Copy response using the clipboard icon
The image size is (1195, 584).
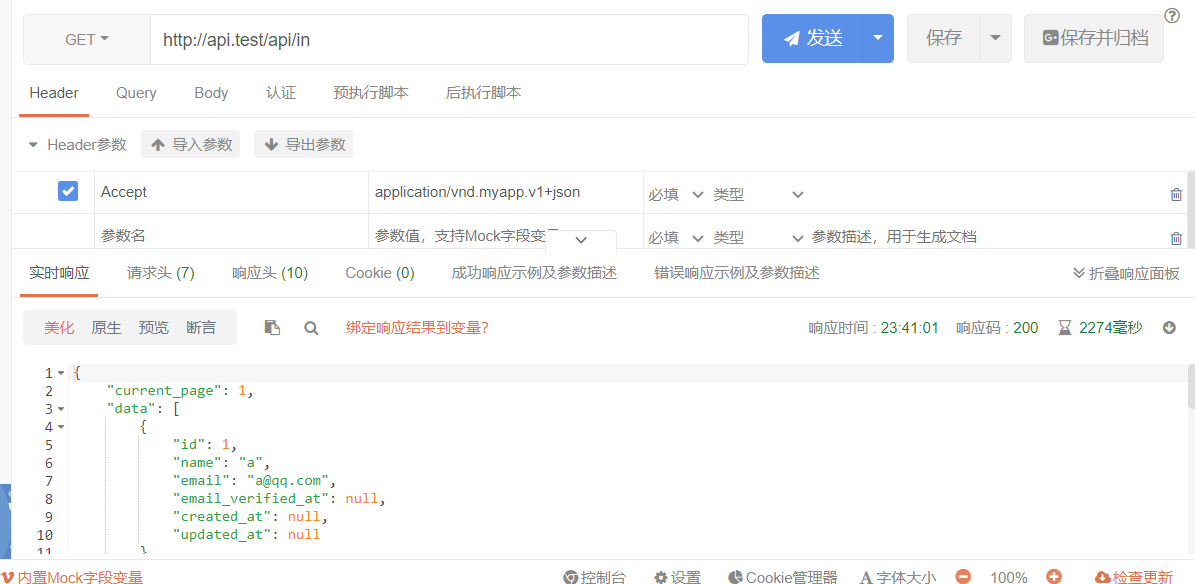coord(272,328)
